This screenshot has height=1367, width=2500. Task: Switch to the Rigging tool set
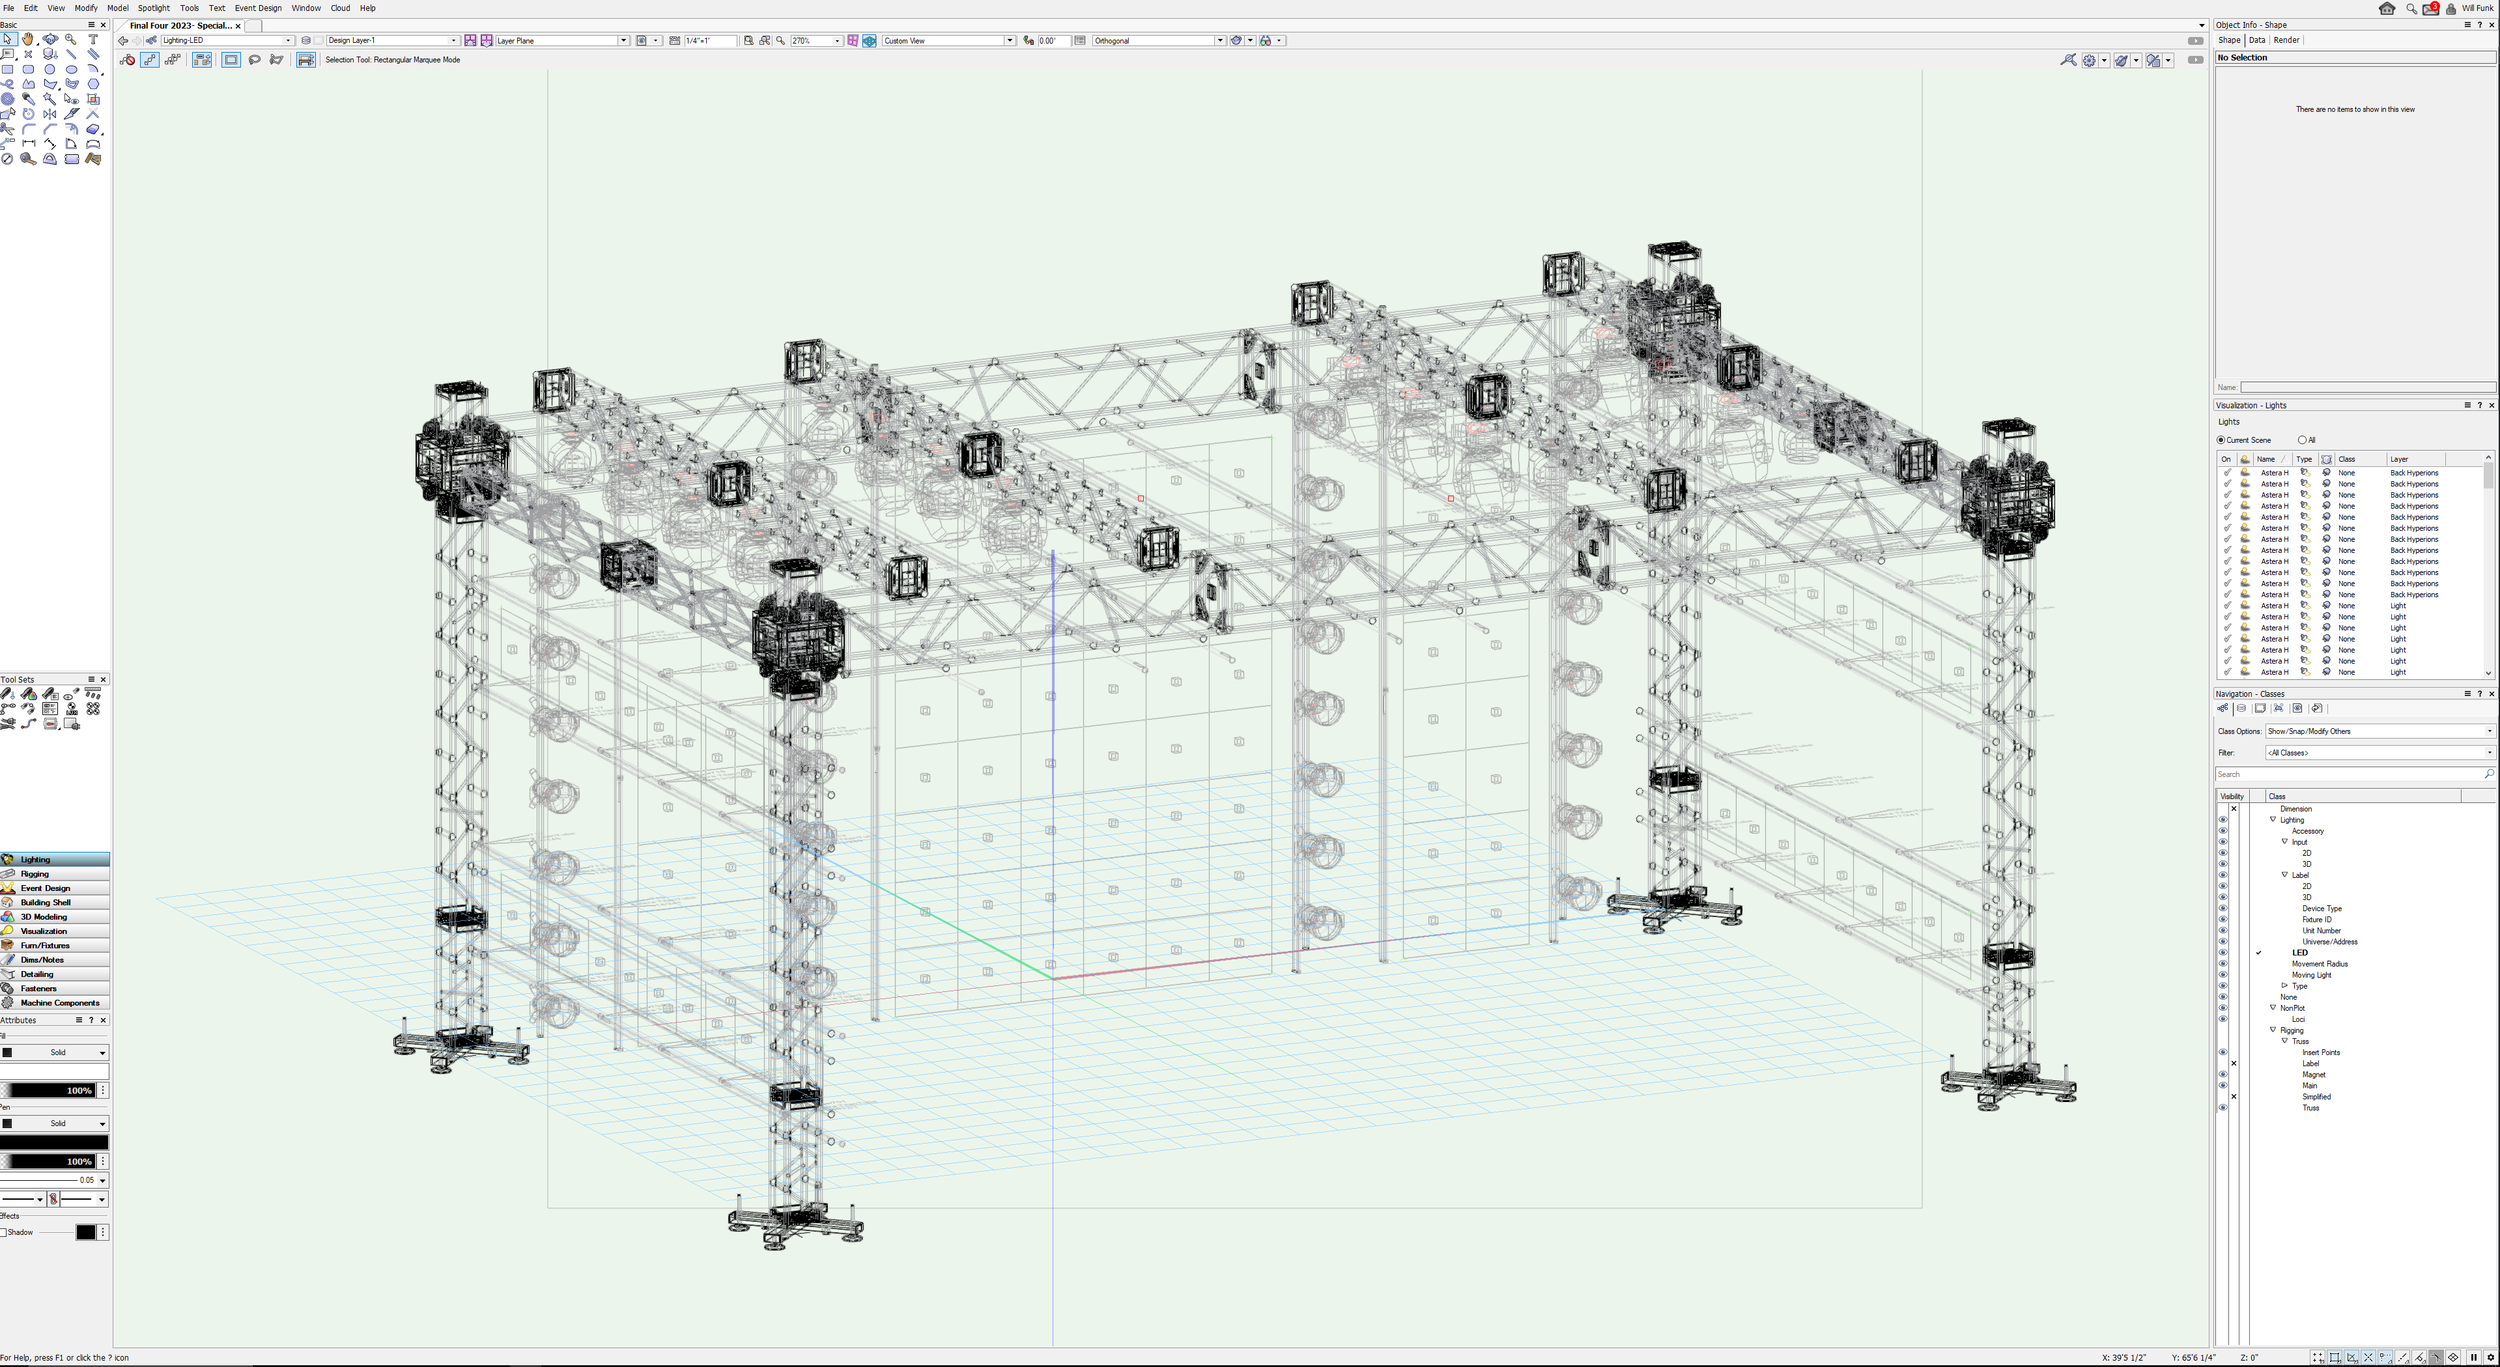(x=35, y=874)
